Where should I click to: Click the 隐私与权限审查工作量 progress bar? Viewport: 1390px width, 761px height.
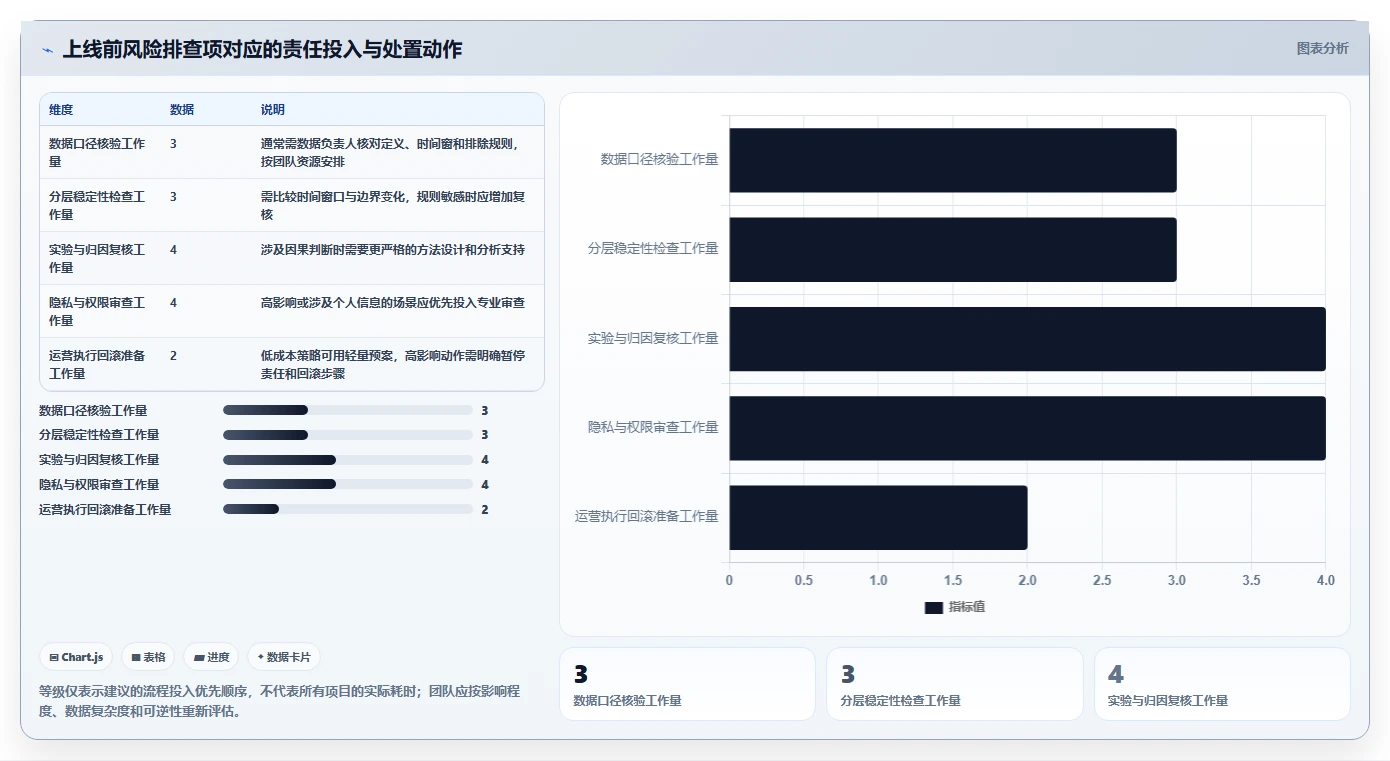click(x=348, y=485)
